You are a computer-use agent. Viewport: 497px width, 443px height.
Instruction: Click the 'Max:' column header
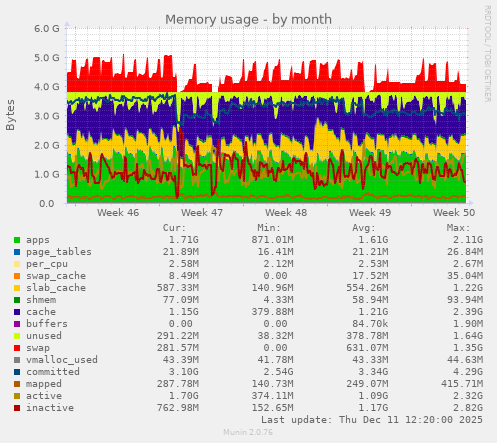(x=458, y=228)
